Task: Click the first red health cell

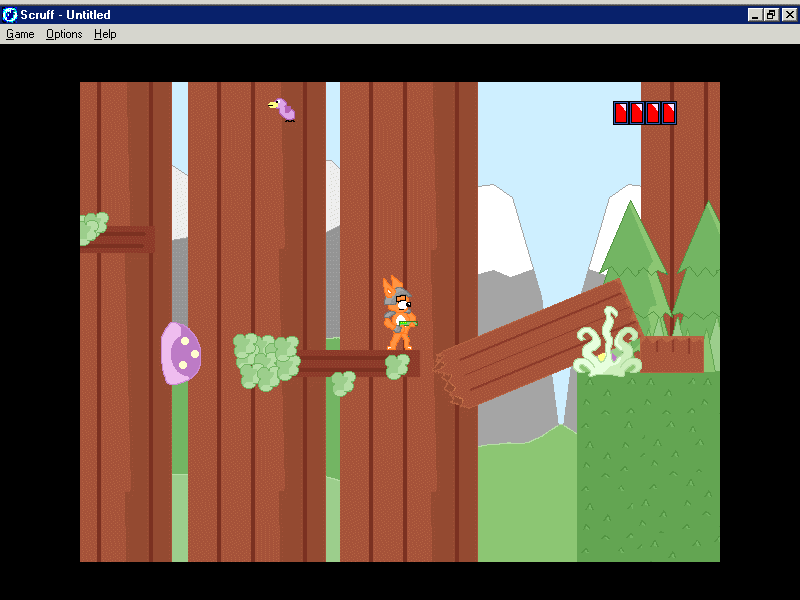Action: coord(621,113)
